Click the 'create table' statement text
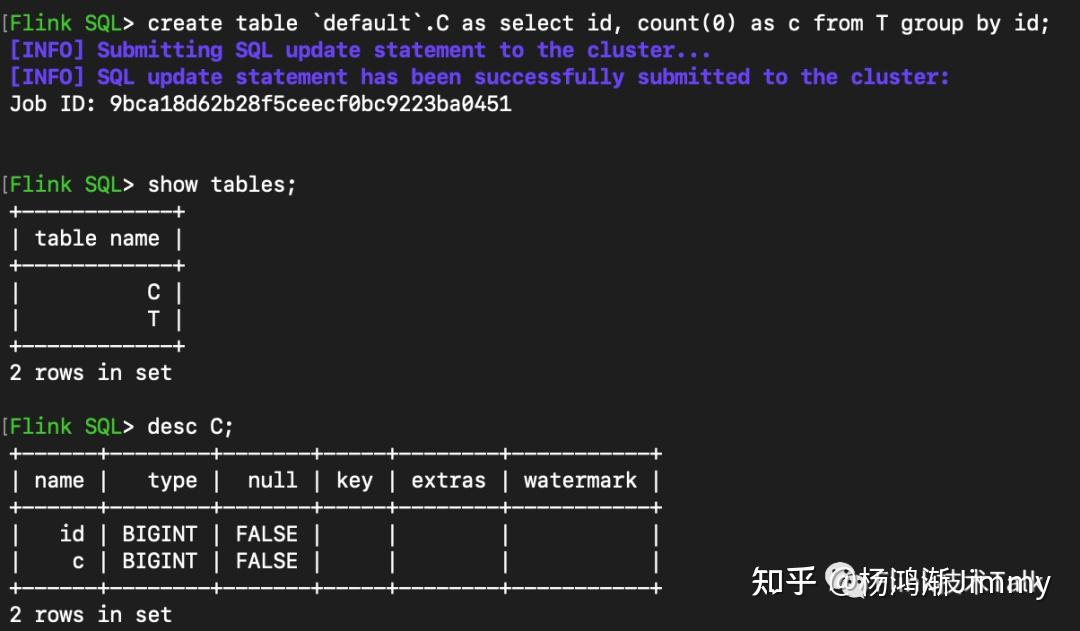The height and width of the screenshot is (631, 1080). click(x=599, y=23)
